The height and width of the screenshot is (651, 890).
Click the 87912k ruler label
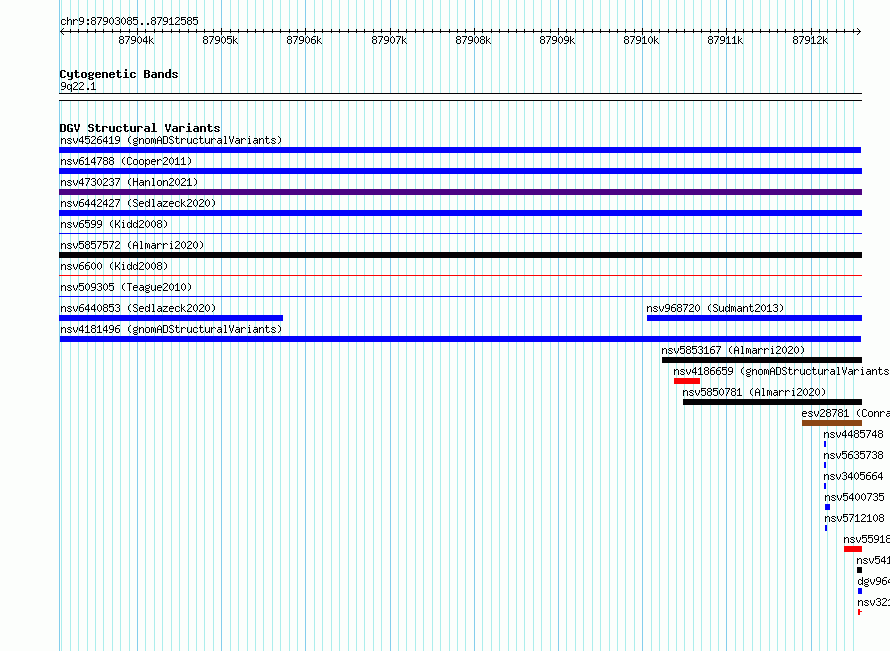[810, 40]
